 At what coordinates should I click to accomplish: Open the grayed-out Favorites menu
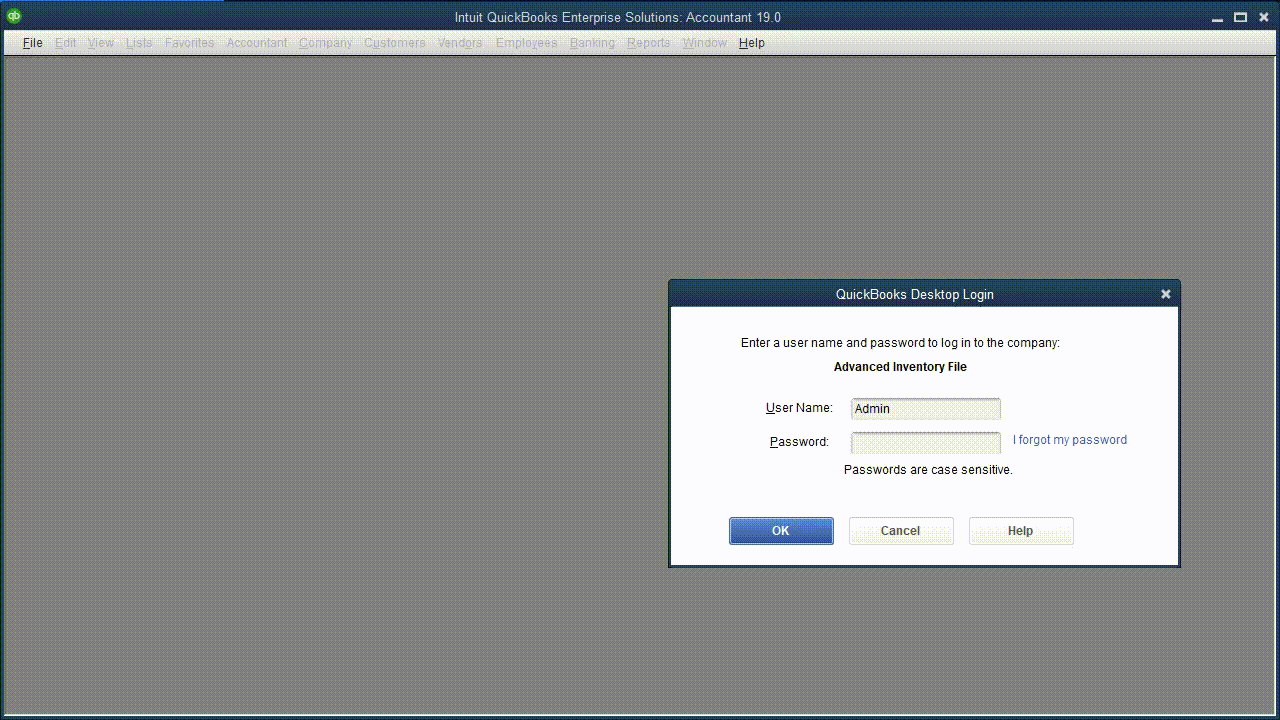[189, 43]
